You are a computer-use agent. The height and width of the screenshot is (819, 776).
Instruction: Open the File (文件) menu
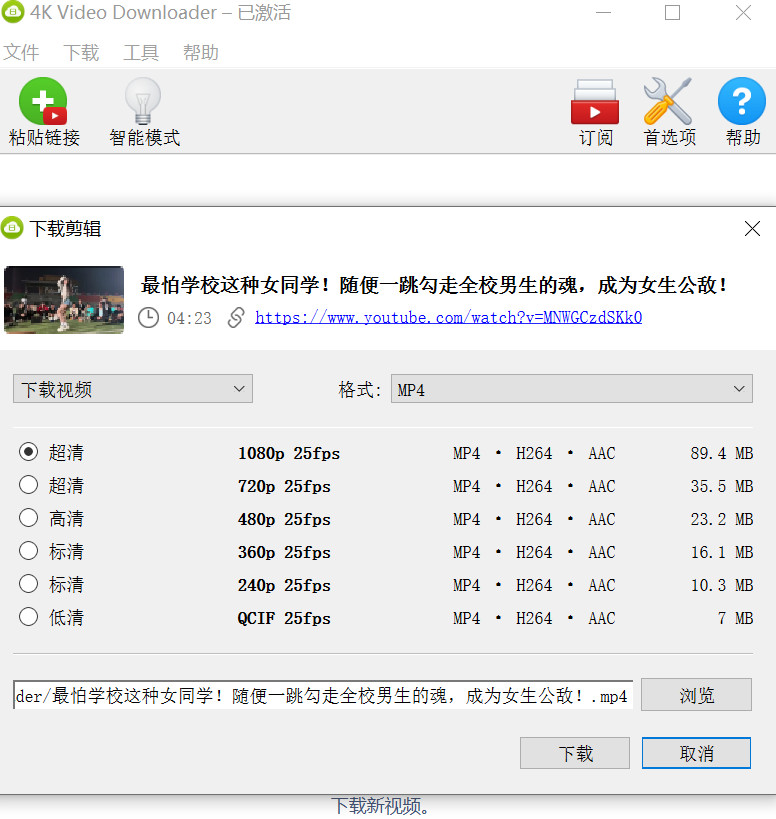click(21, 53)
